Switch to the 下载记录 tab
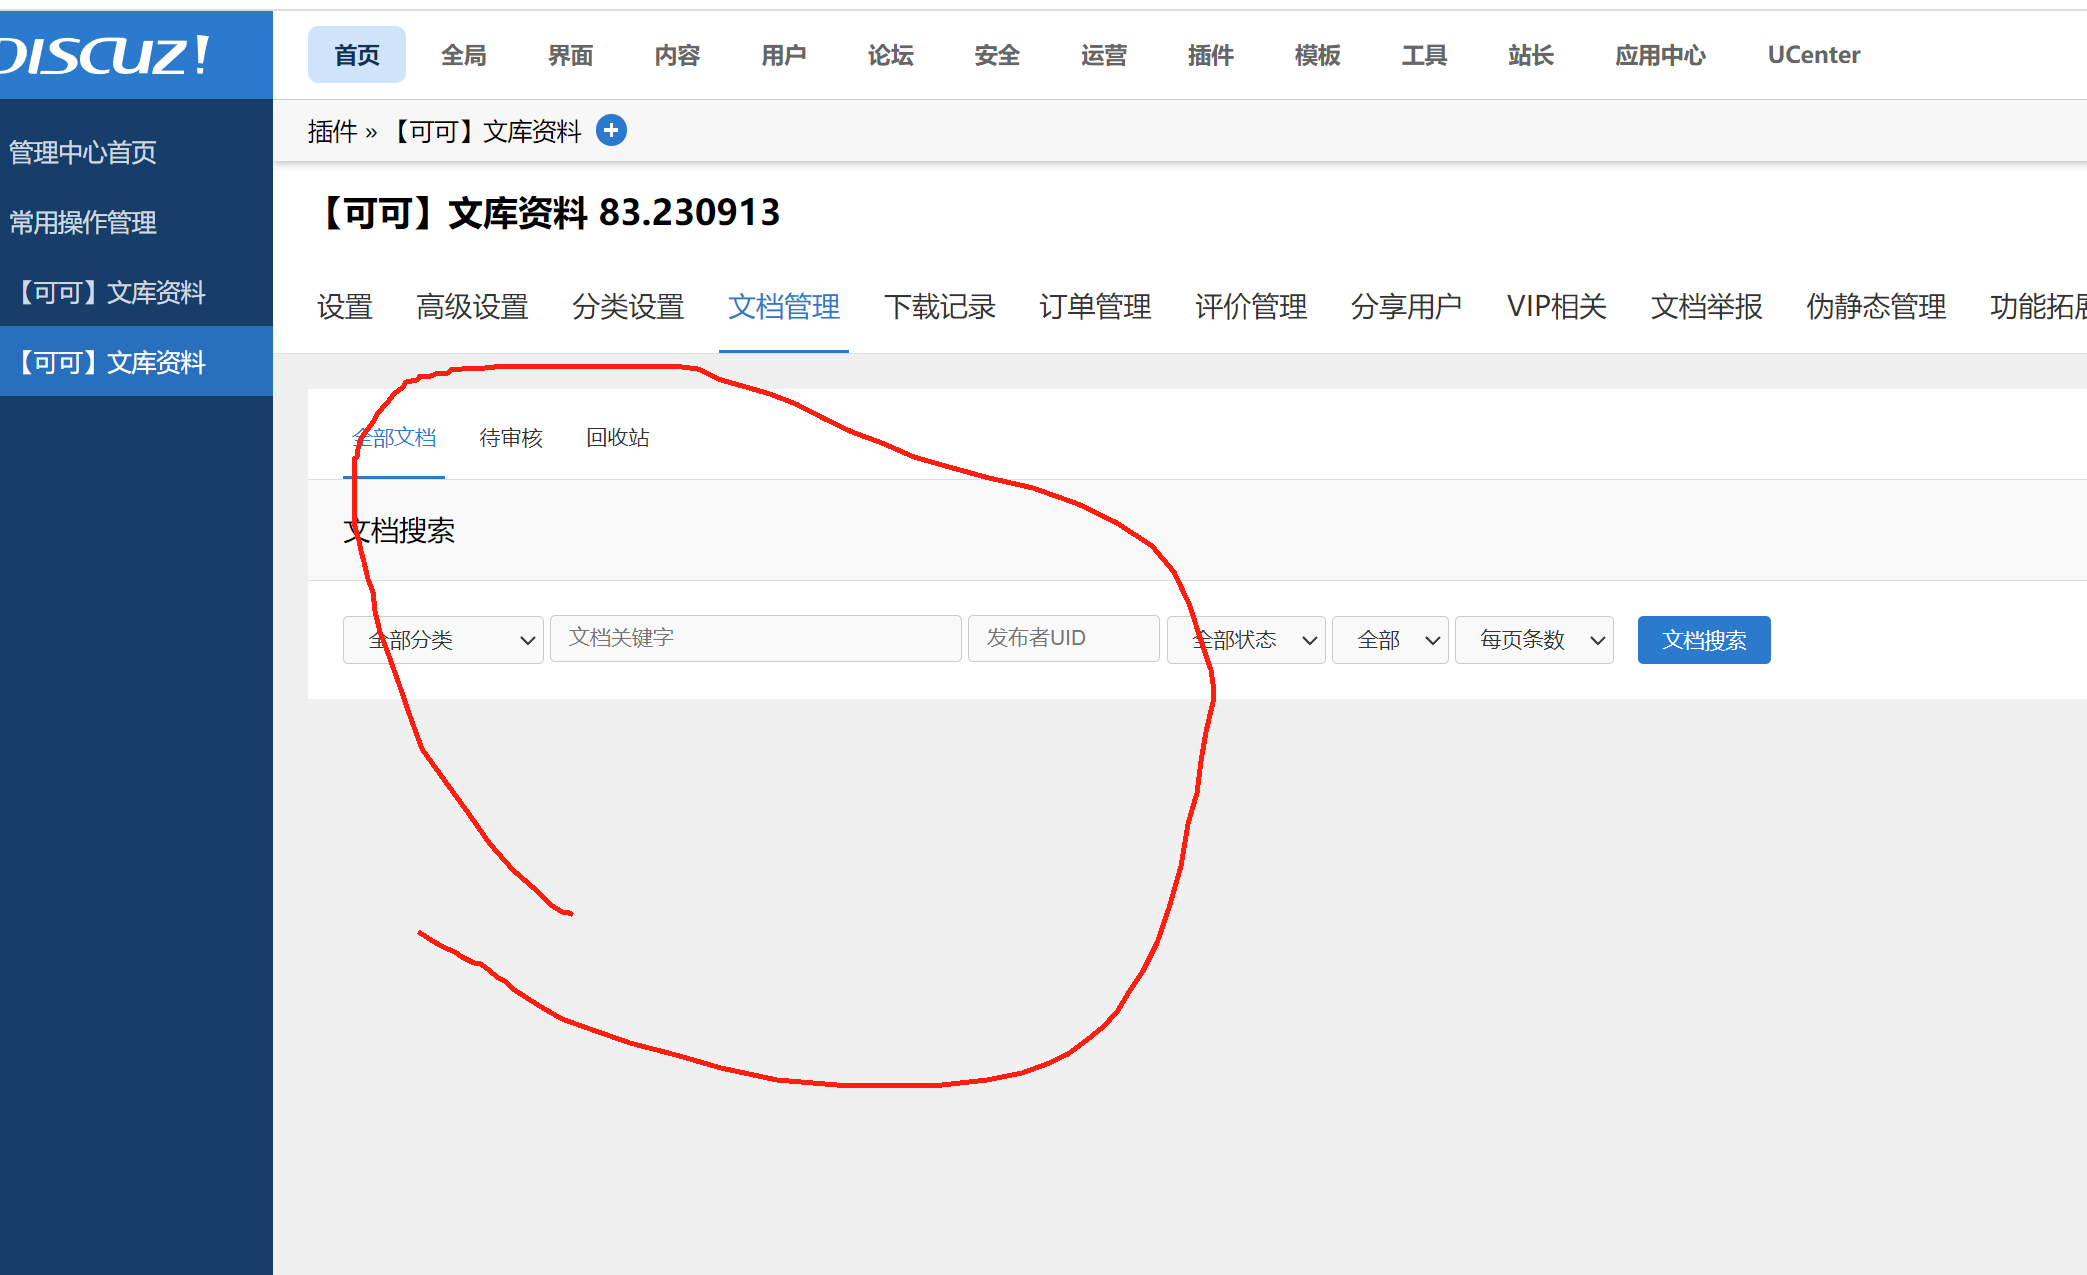The height and width of the screenshot is (1275, 2087). pos(940,306)
